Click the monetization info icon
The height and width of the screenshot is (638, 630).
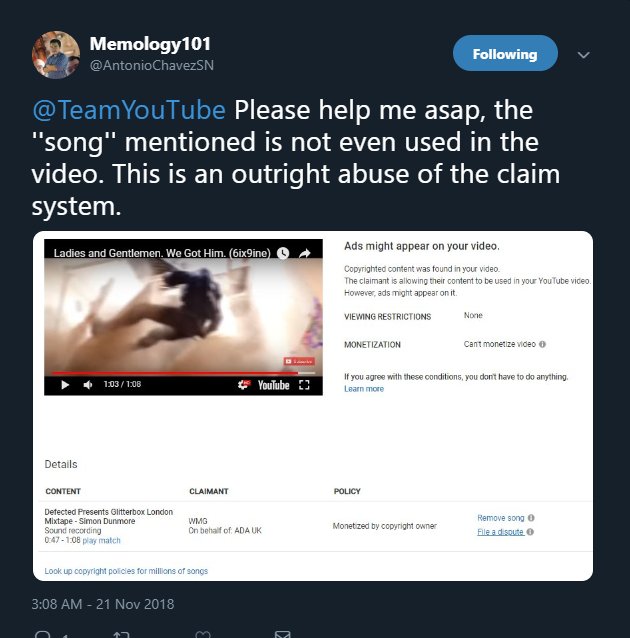pyautogui.click(x=542, y=344)
